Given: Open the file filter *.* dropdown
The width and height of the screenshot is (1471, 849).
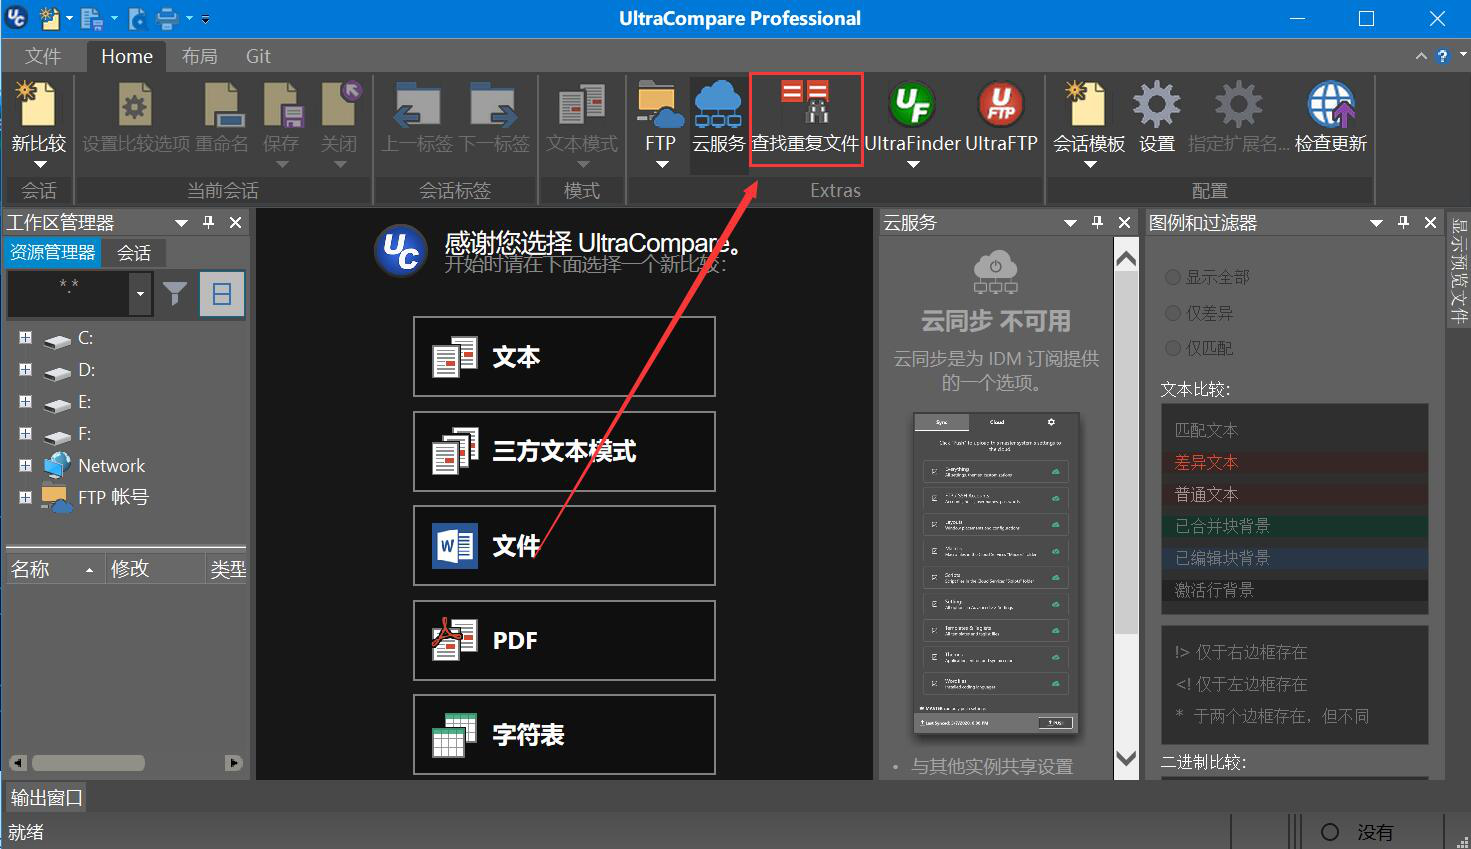Looking at the screenshot, I should click(140, 294).
